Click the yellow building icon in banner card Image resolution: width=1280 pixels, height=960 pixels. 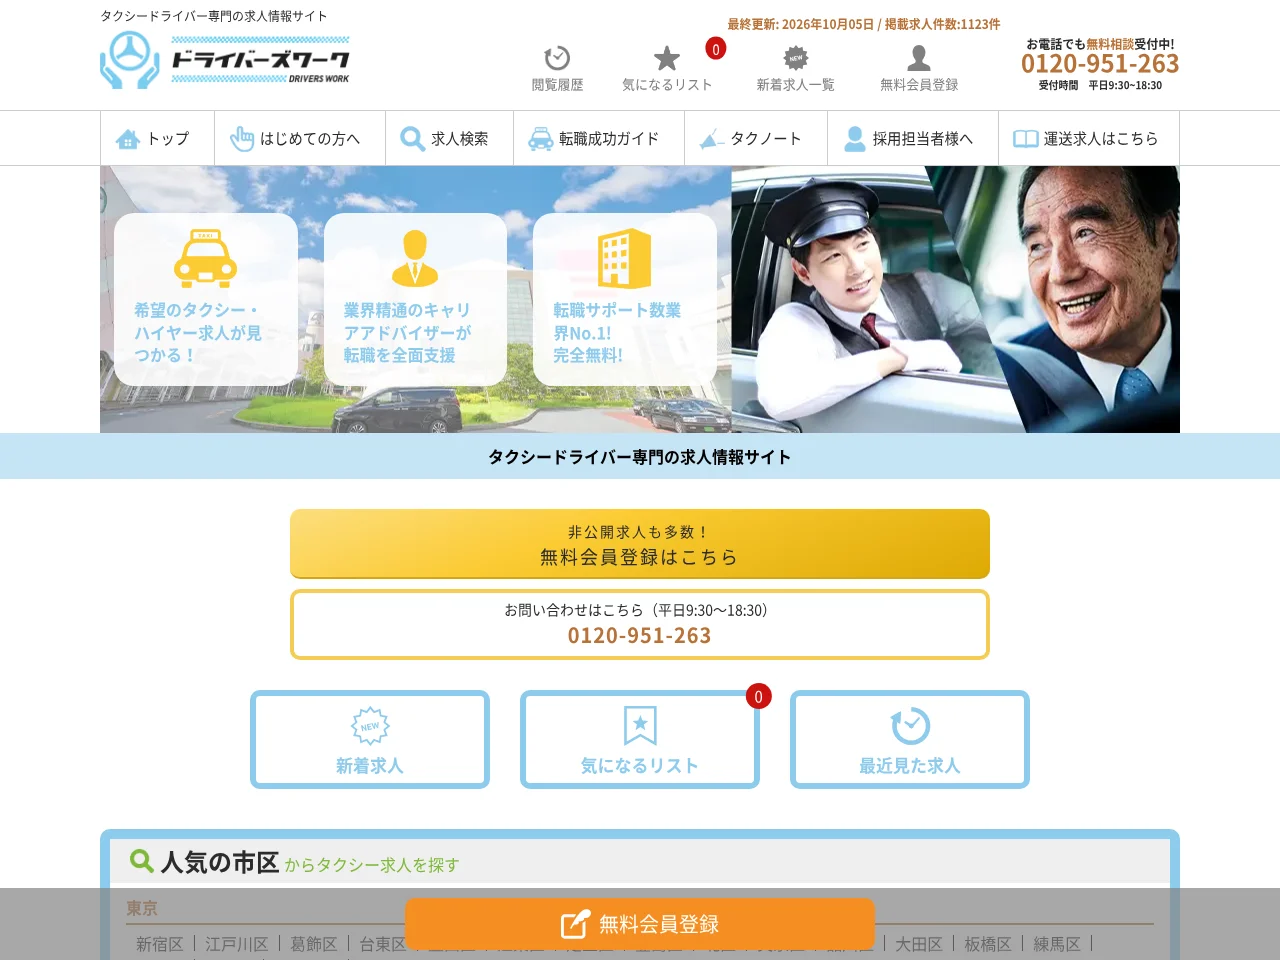point(624,258)
